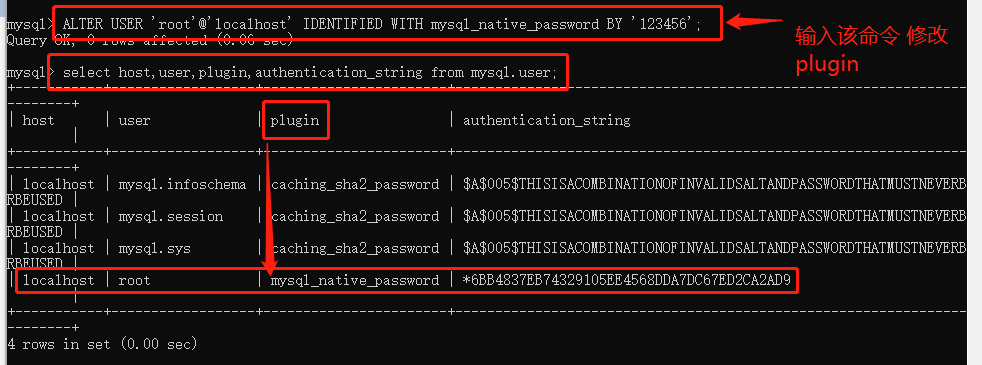Click the localhost cell in root row
The width and height of the screenshot is (982, 365).
tap(58, 280)
